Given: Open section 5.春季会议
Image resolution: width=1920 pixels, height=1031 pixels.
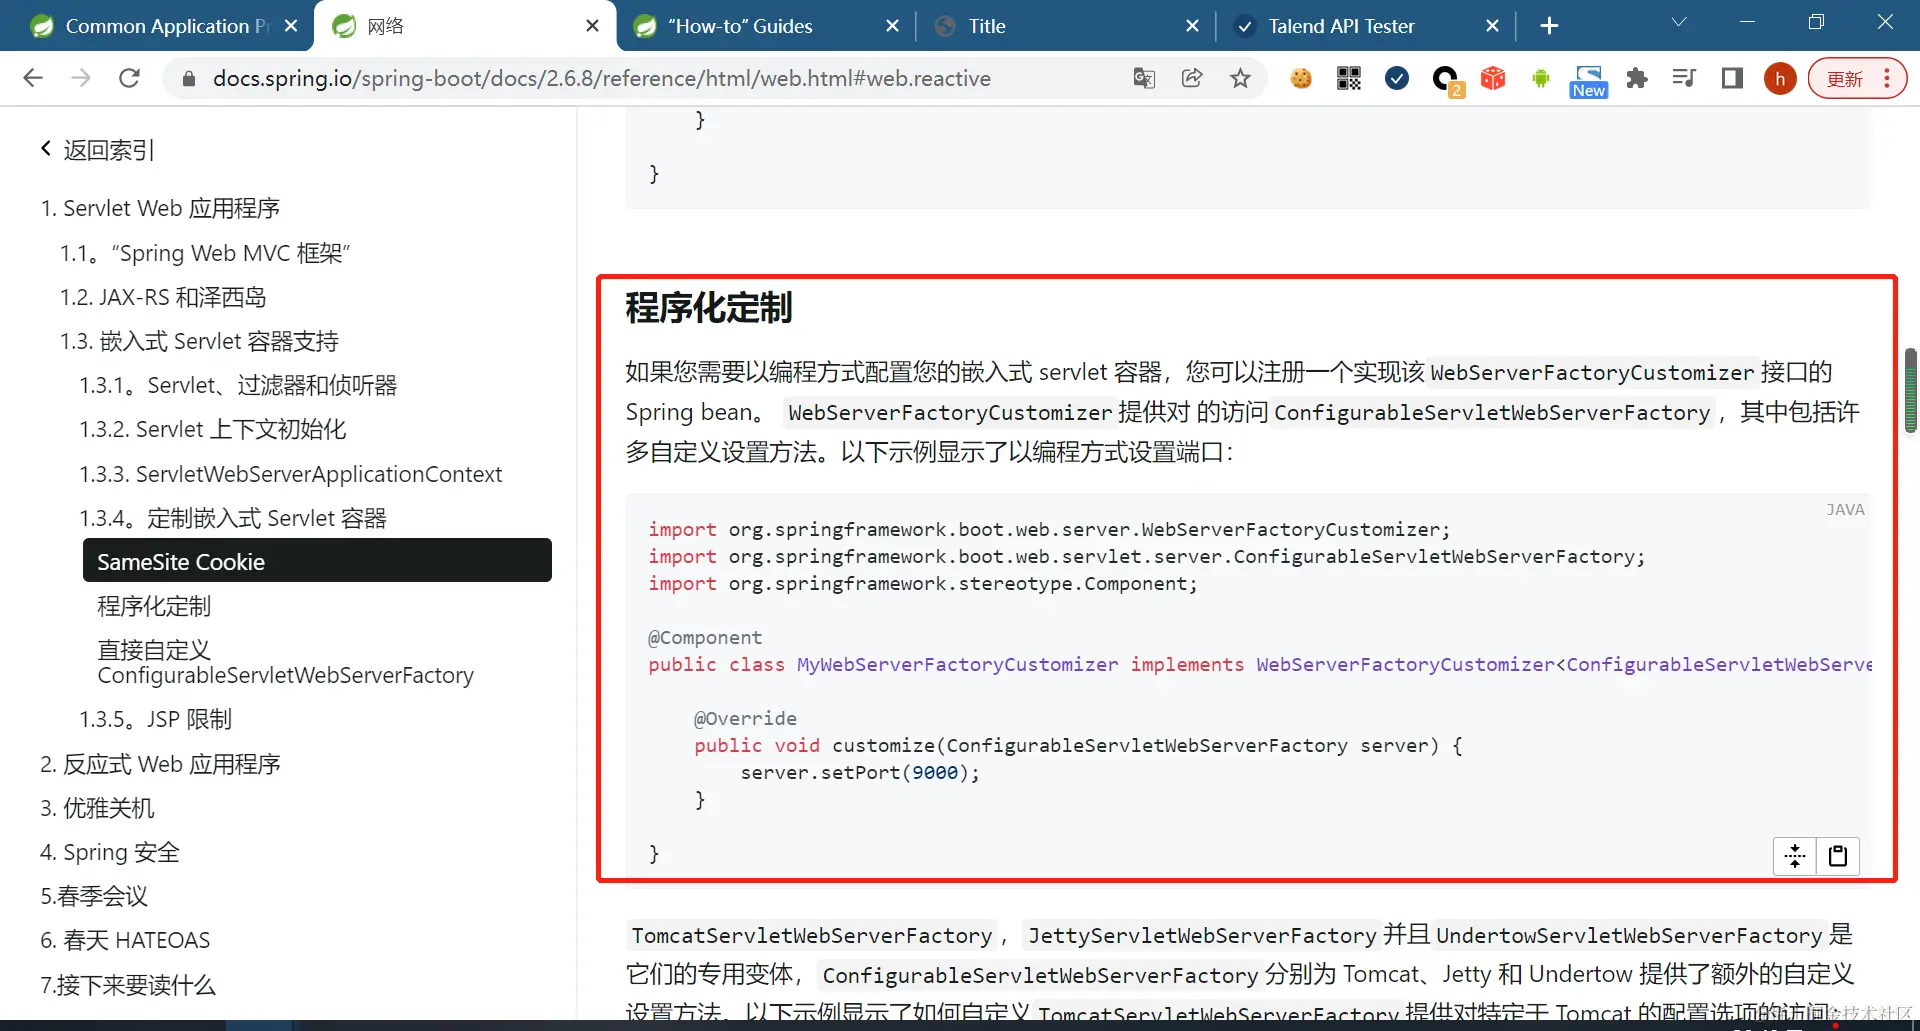Looking at the screenshot, I should (x=94, y=896).
